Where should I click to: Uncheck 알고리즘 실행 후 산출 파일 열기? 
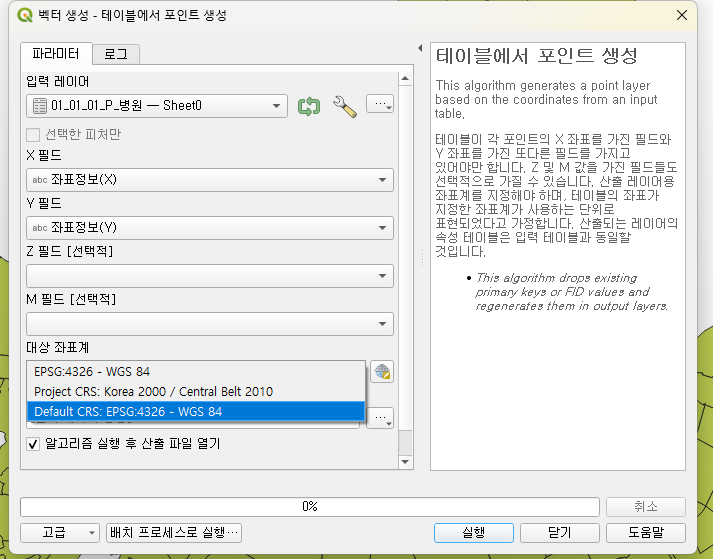pyautogui.click(x=33, y=443)
